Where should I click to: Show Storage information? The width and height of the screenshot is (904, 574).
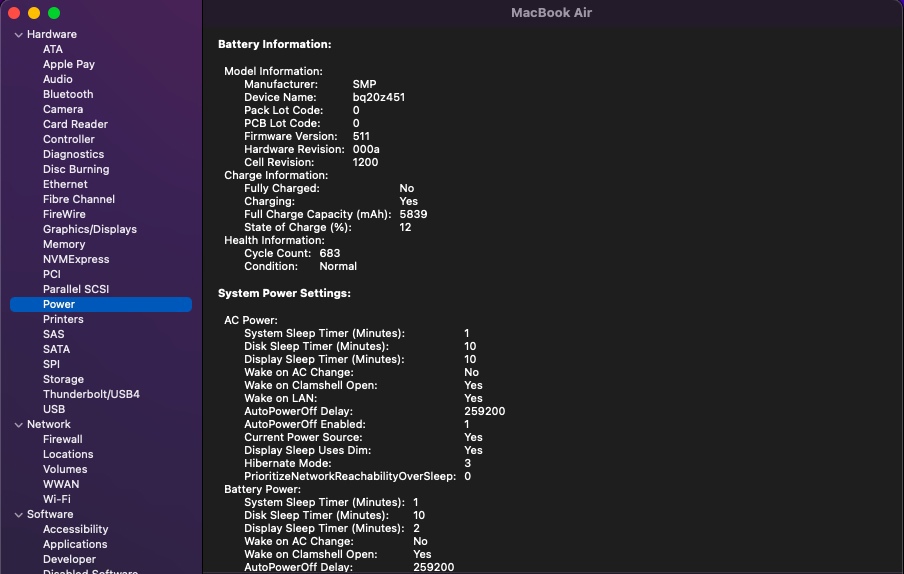pyautogui.click(x=63, y=379)
